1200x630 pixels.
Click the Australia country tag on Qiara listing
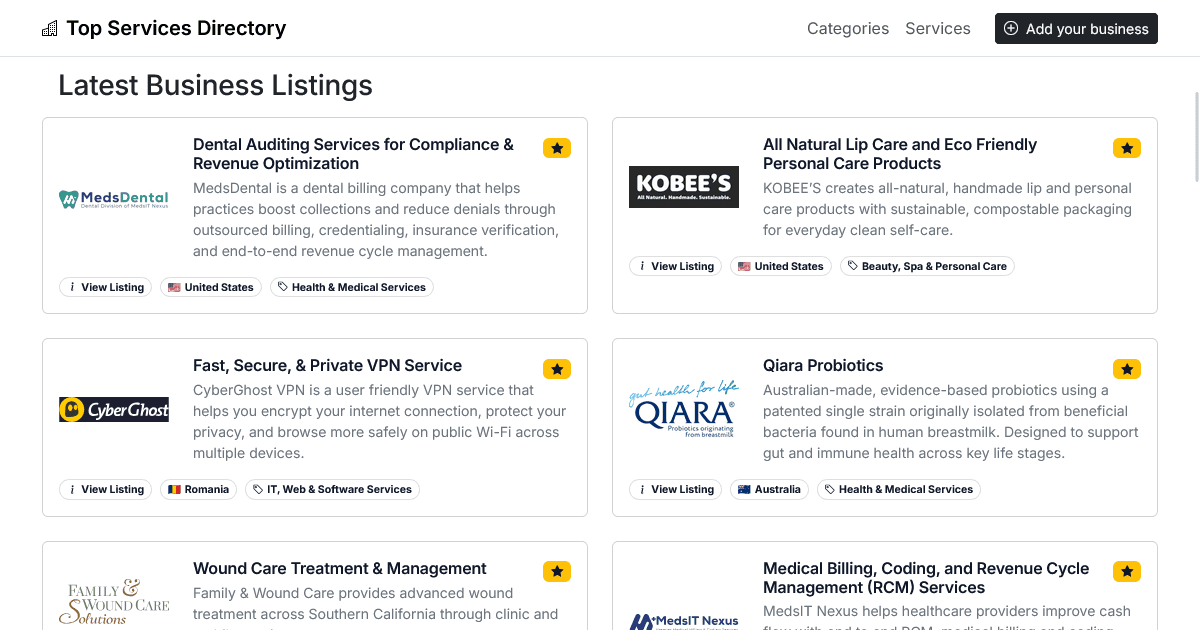coord(769,489)
